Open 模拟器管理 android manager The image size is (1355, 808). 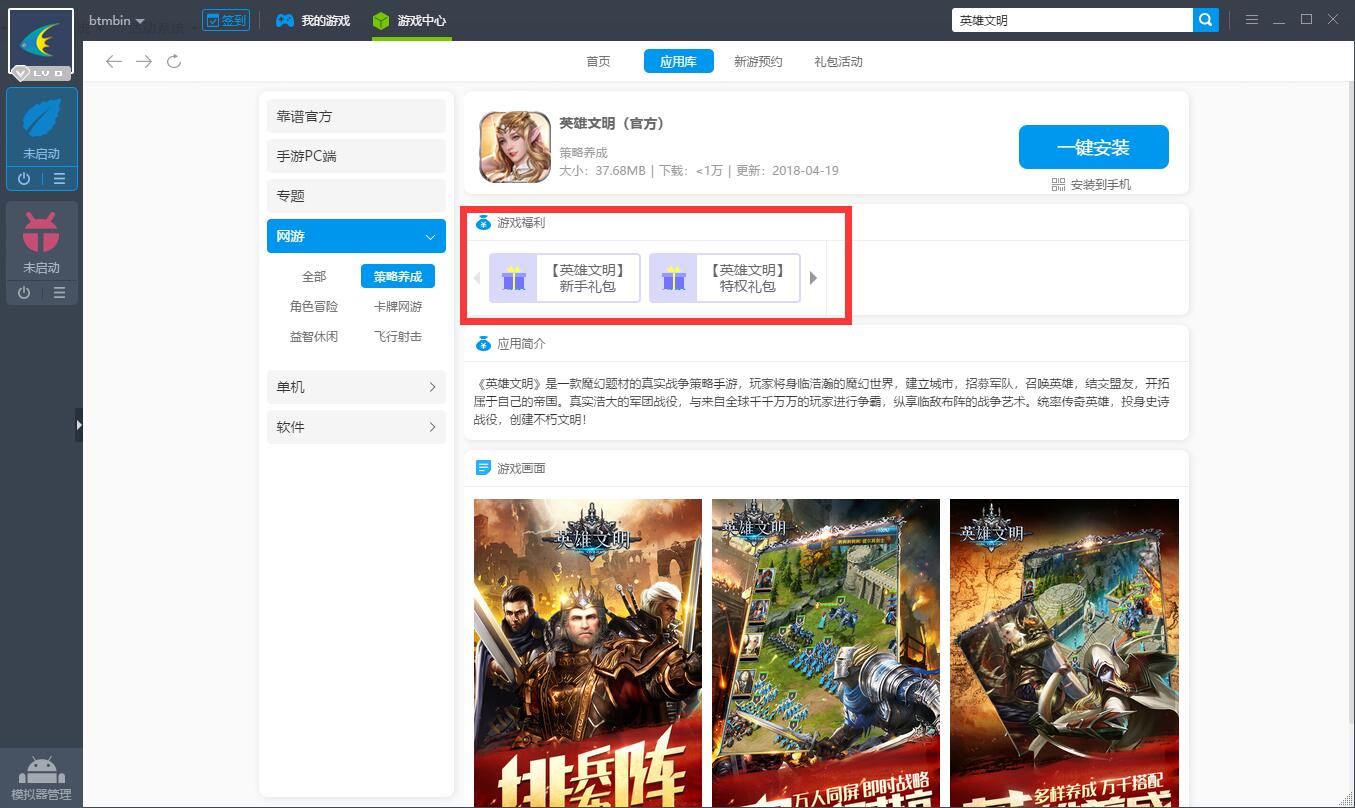[41, 779]
